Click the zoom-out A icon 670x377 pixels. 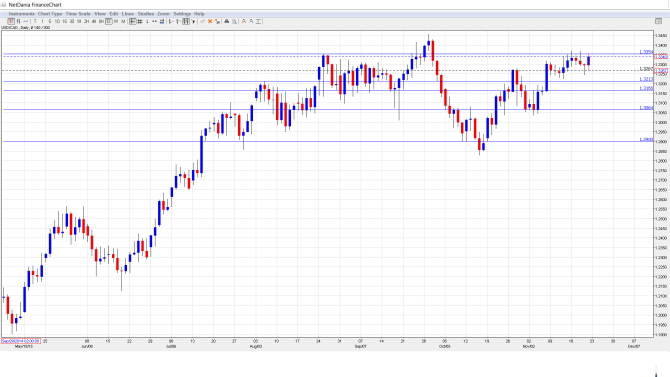[x=251, y=21]
